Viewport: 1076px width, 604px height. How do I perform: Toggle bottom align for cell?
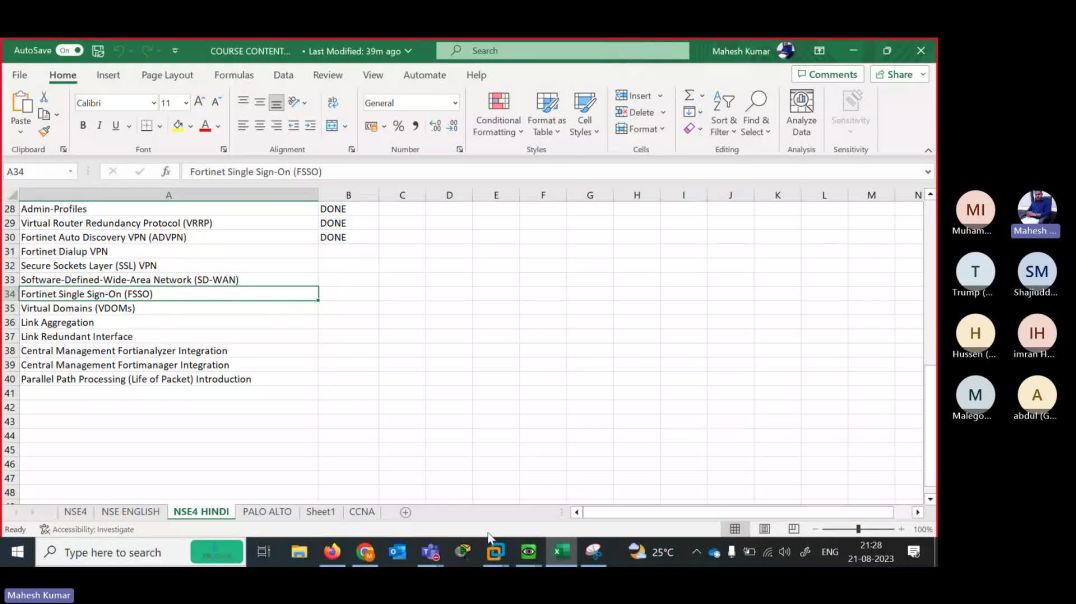click(277, 102)
